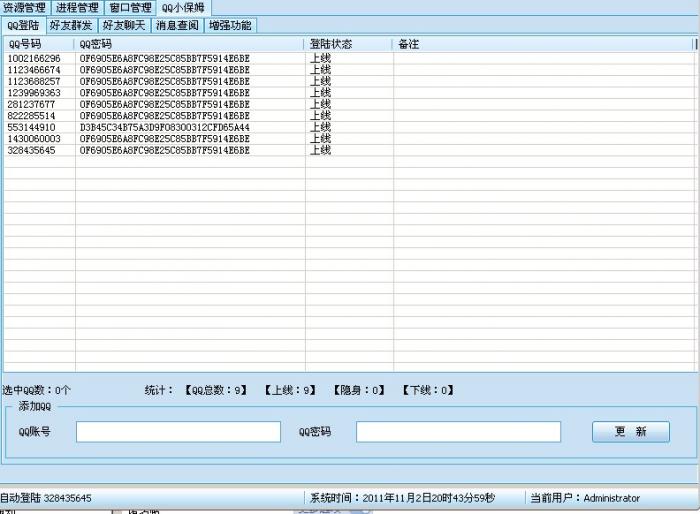
Task: Click the 【下线：0】 statistic
Action: 428,390
